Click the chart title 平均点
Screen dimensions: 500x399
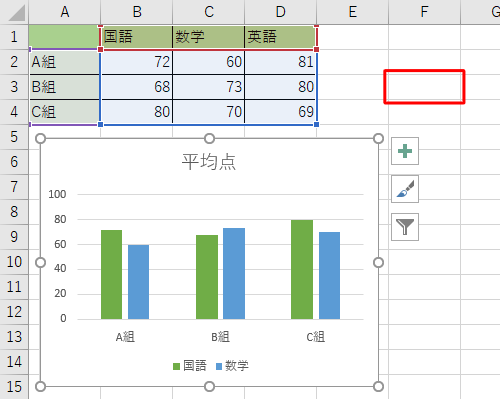tap(209, 162)
